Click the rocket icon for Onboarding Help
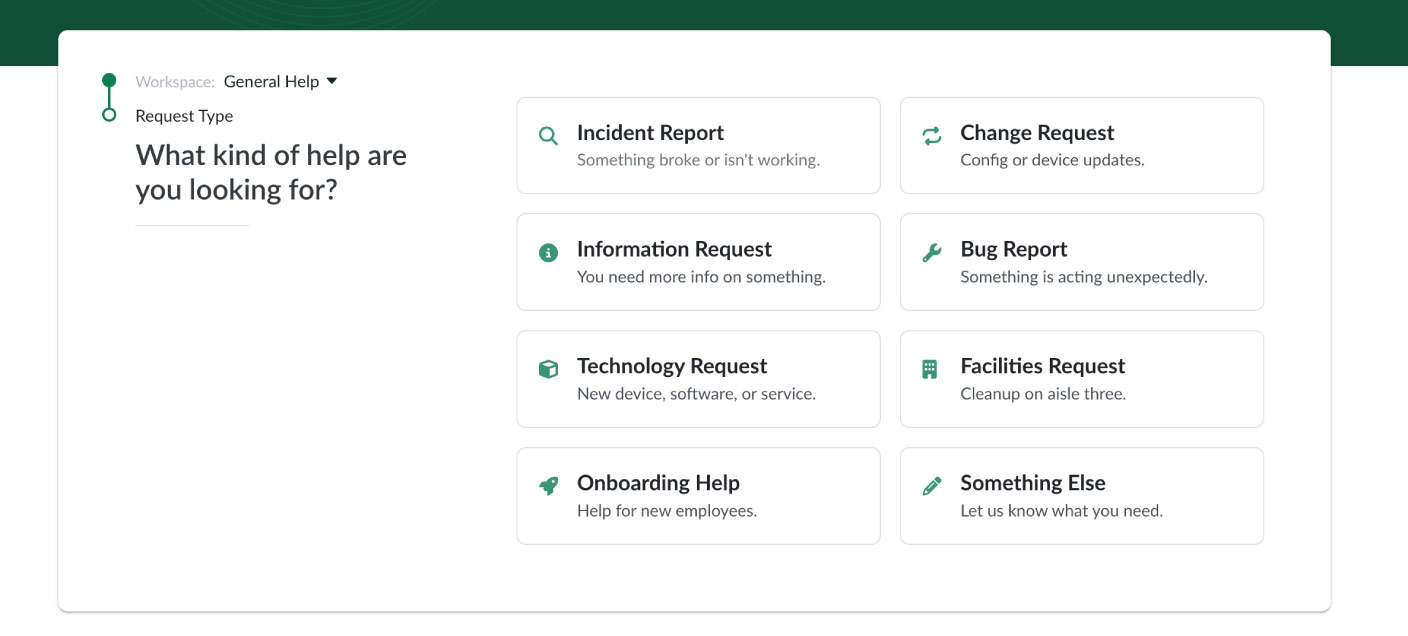Screen dimensions: 1408x636 [548, 486]
